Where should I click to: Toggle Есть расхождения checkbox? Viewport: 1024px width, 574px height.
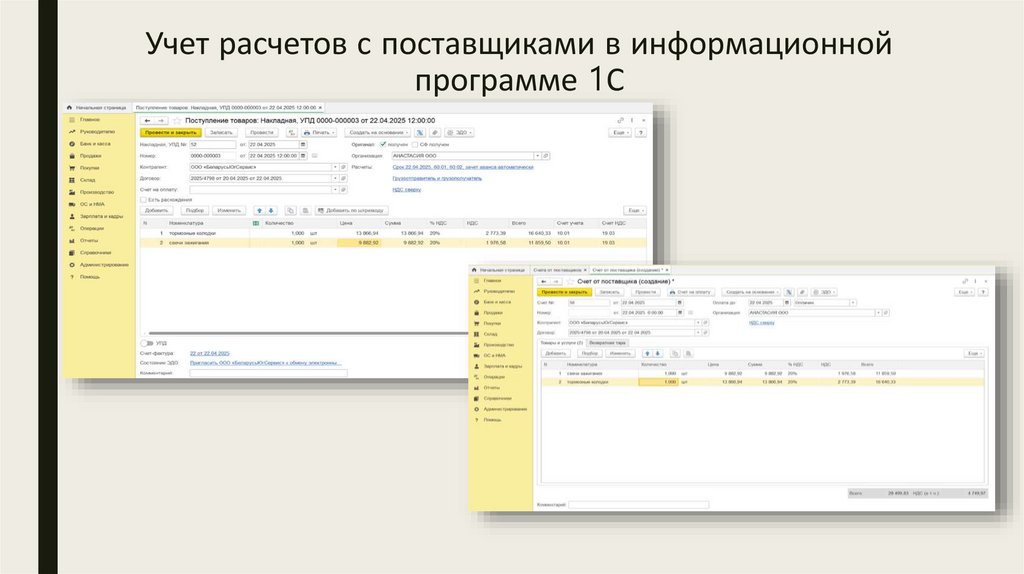[x=143, y=200]
